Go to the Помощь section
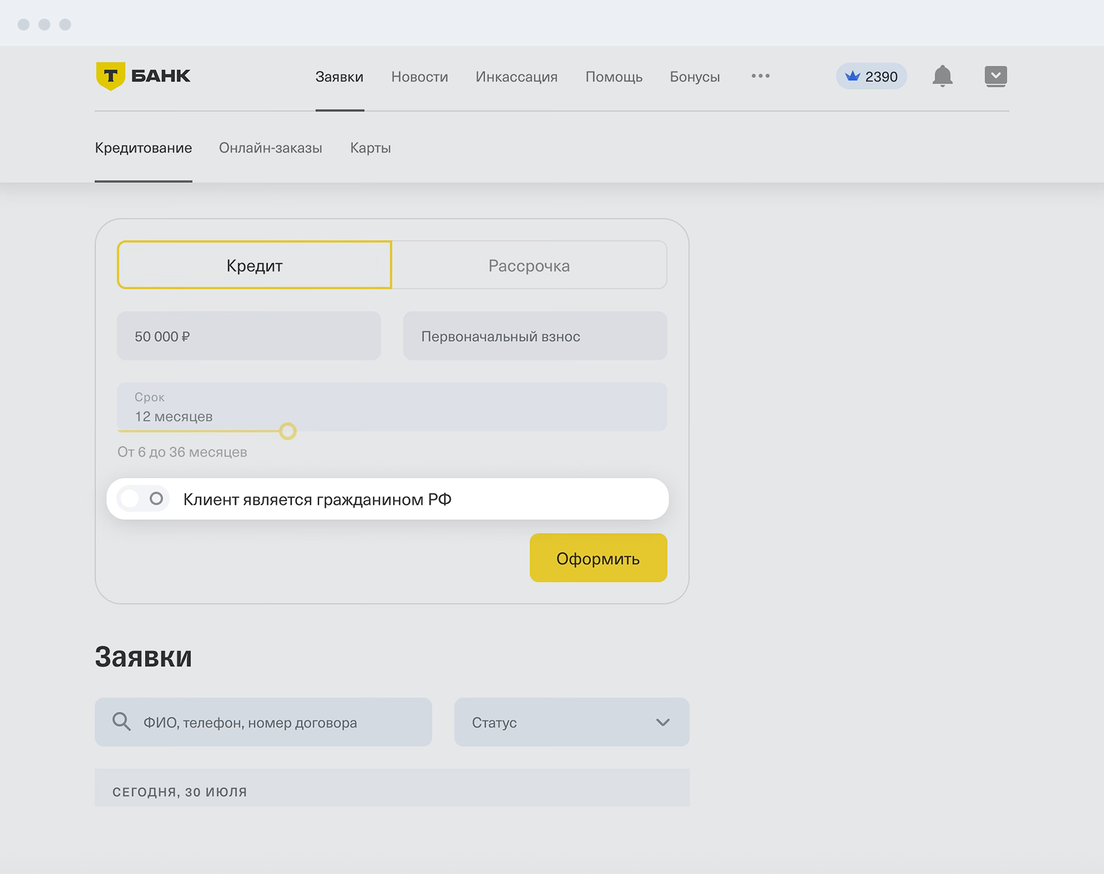Screen dimensions: 1104x874 pyautogui.click(x=614, y=76)
